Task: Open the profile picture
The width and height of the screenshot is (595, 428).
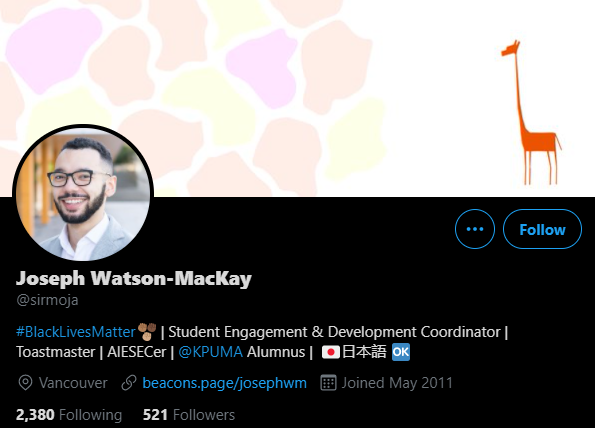Action: 83,194
